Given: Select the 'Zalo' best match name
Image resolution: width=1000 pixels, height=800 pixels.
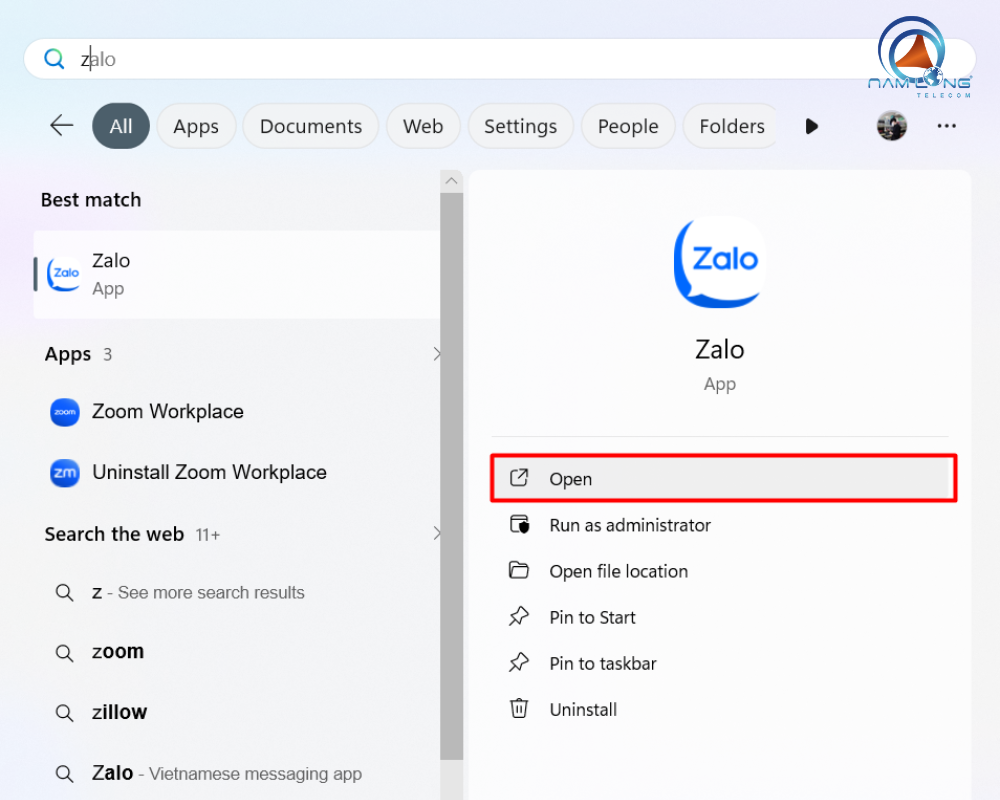Looking at the screenshot, I should [111, 260].
